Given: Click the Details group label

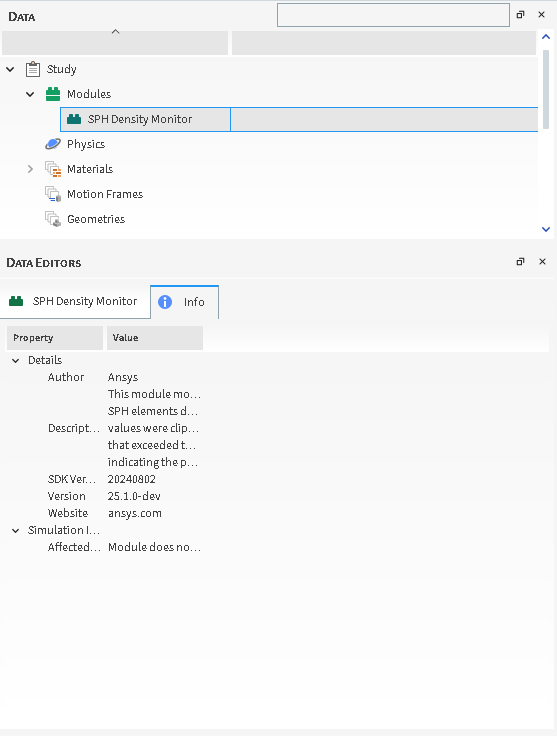Looking at the screenshot, I should click(45, 360).
